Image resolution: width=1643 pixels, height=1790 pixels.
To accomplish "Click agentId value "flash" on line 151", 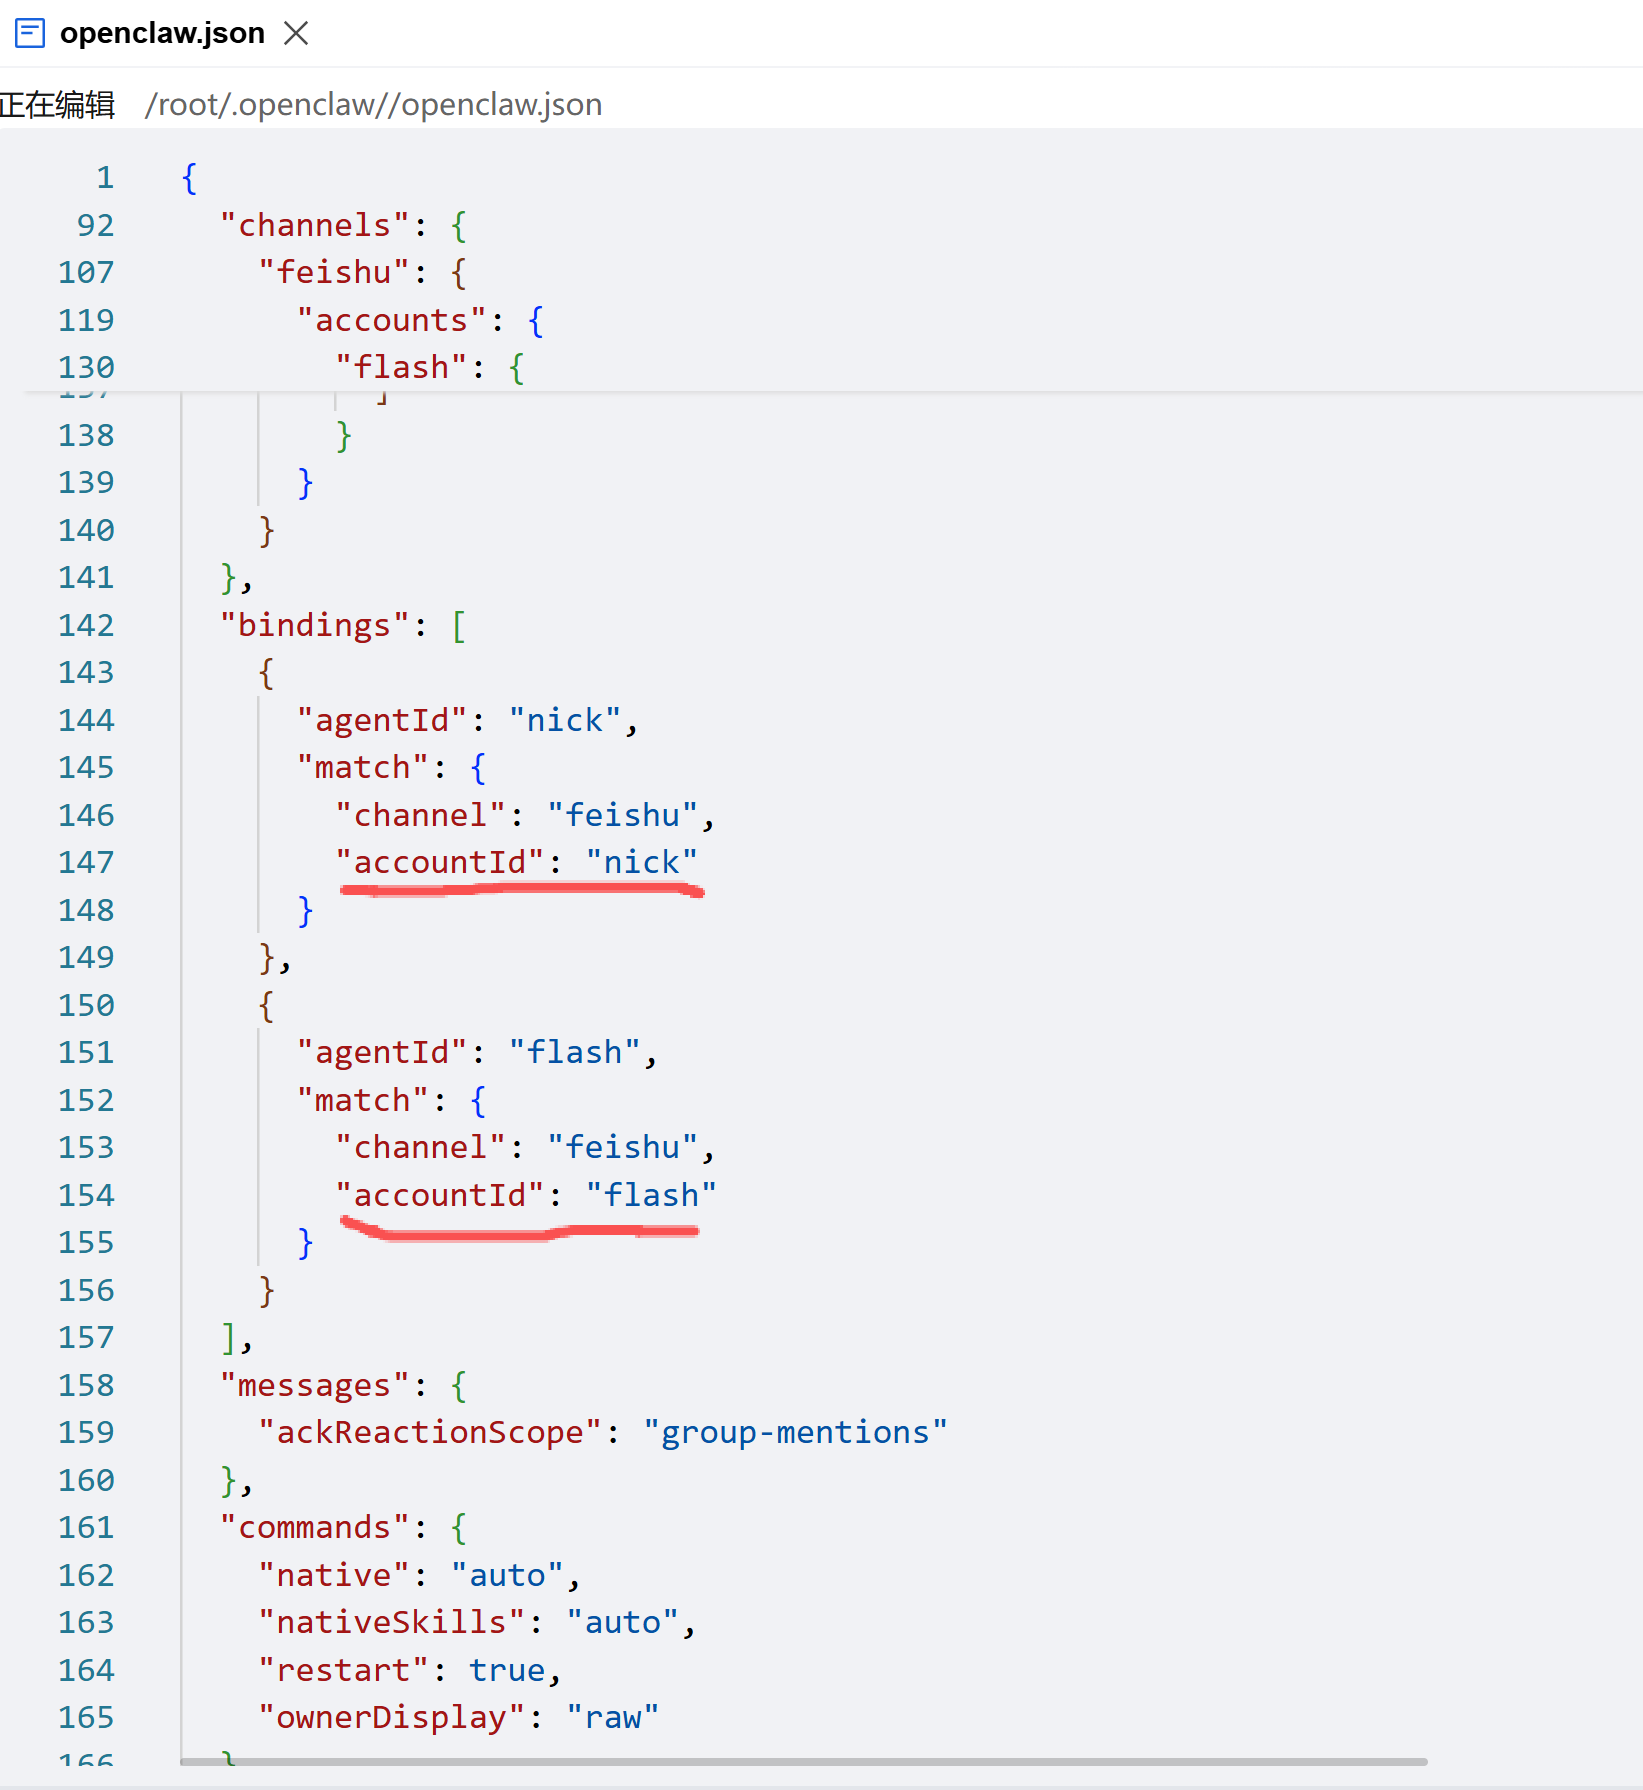I will click(575, 1052).
